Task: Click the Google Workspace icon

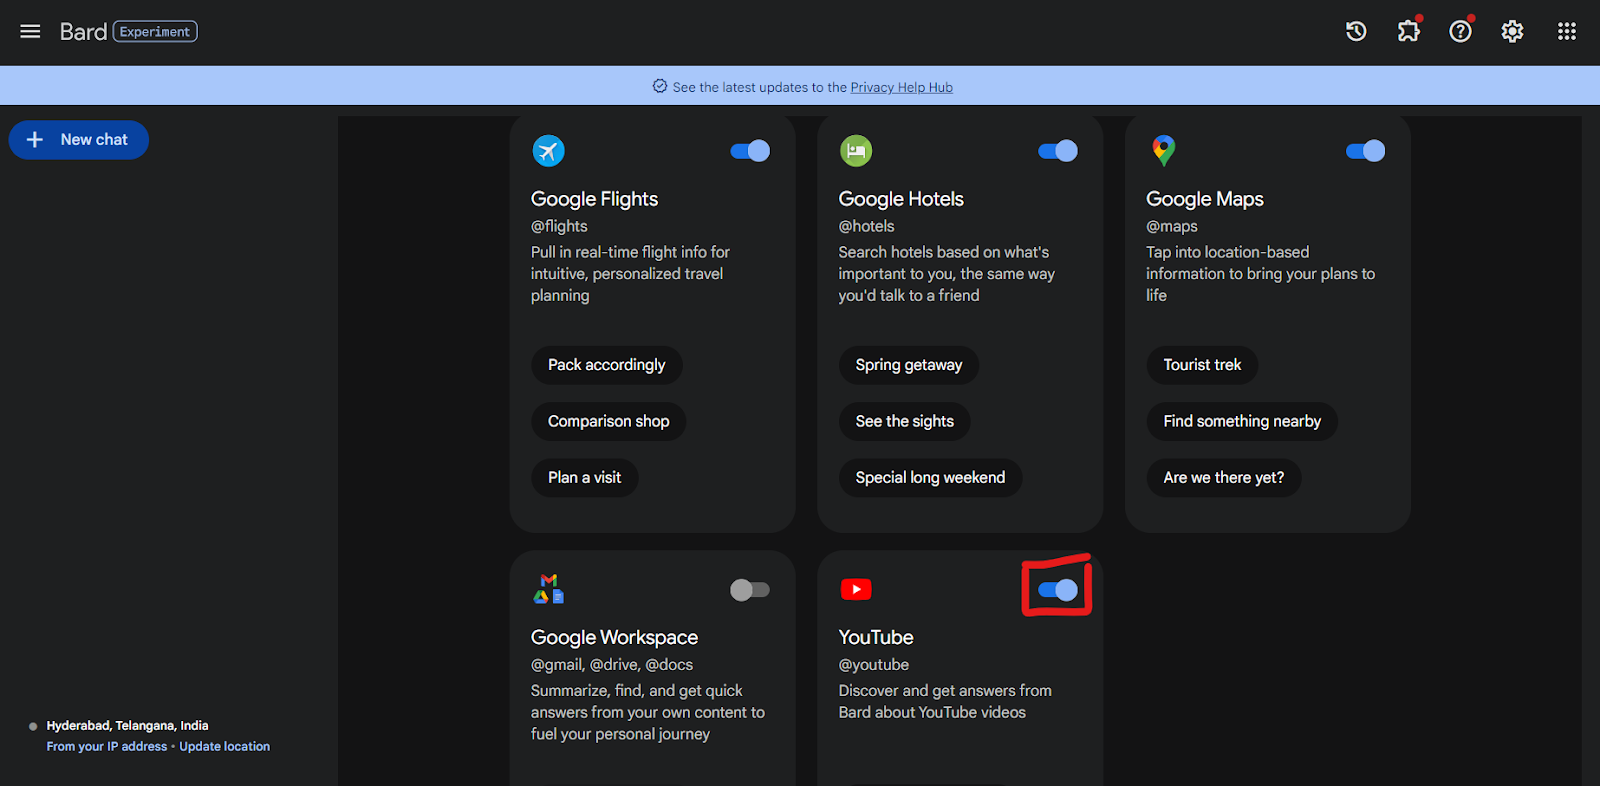Action: coord(548,589)
